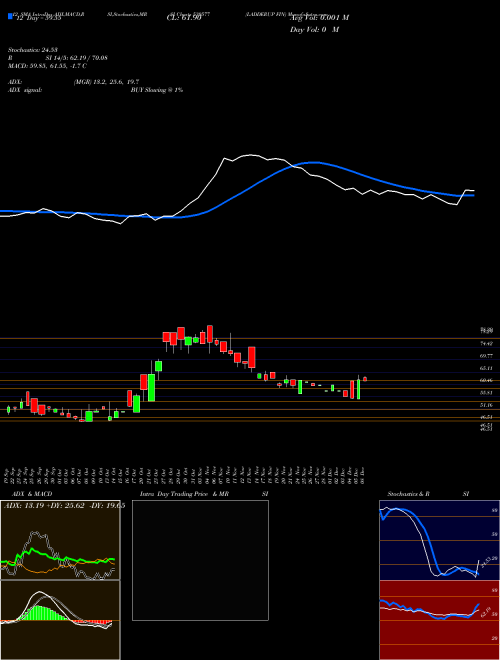500x660 pixels.
Task: Click the blue 12 Day SMA legend square
Action: click(10, 16)
